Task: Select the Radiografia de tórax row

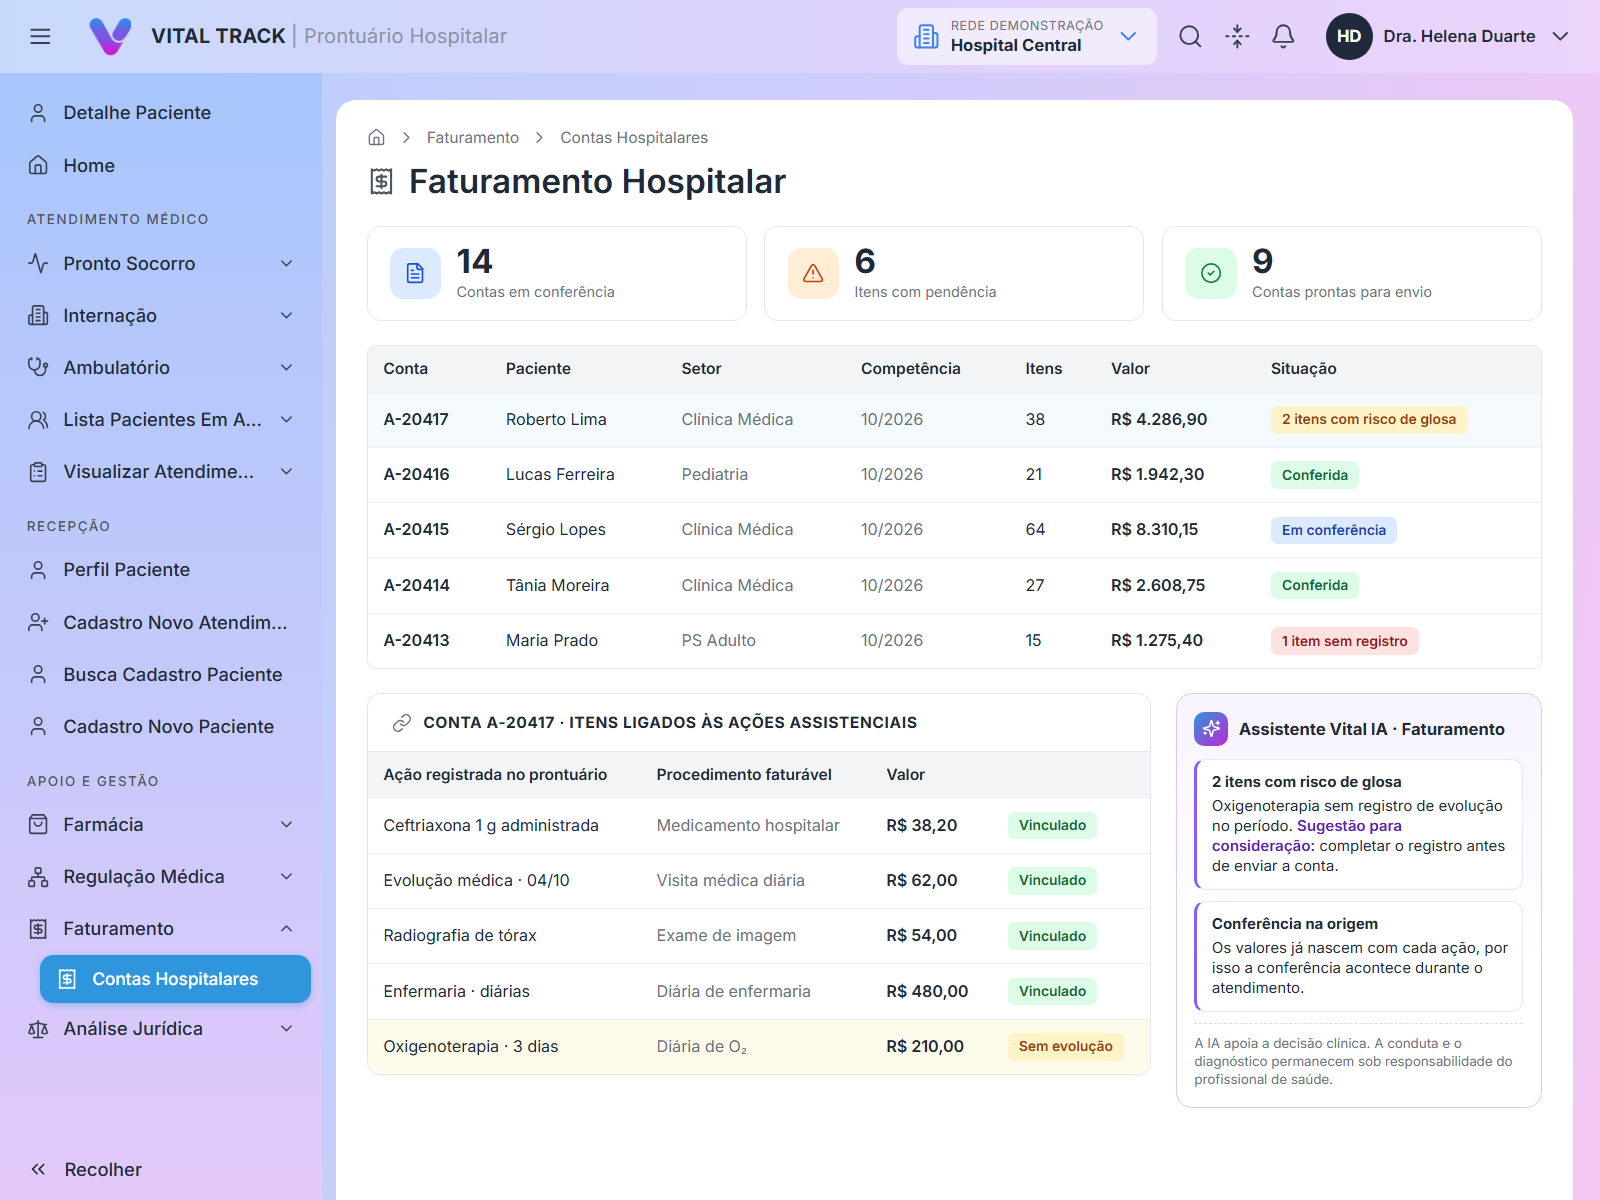Action: pos(759,936)
